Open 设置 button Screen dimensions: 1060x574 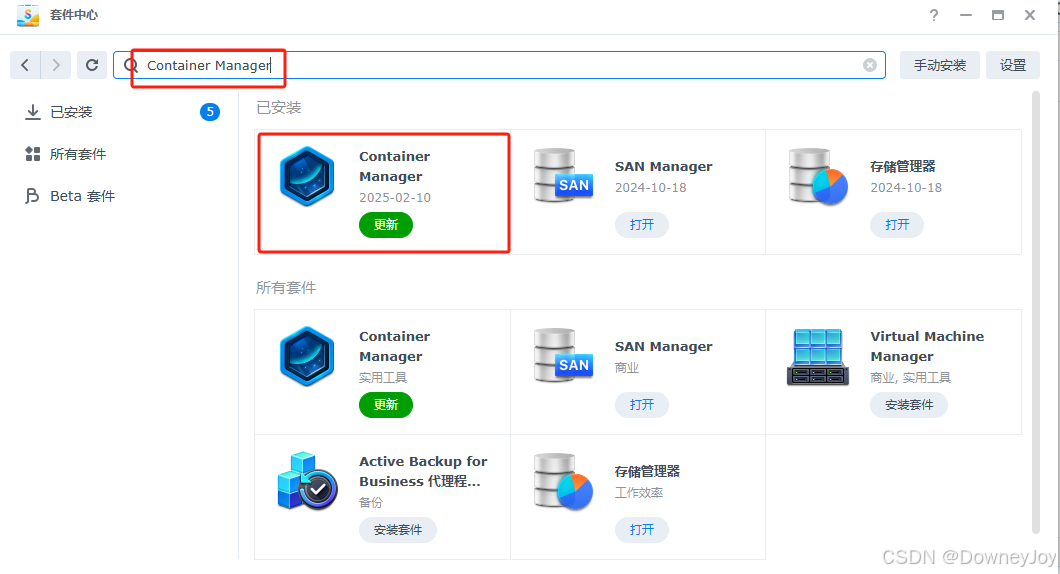coord(1013,65)
